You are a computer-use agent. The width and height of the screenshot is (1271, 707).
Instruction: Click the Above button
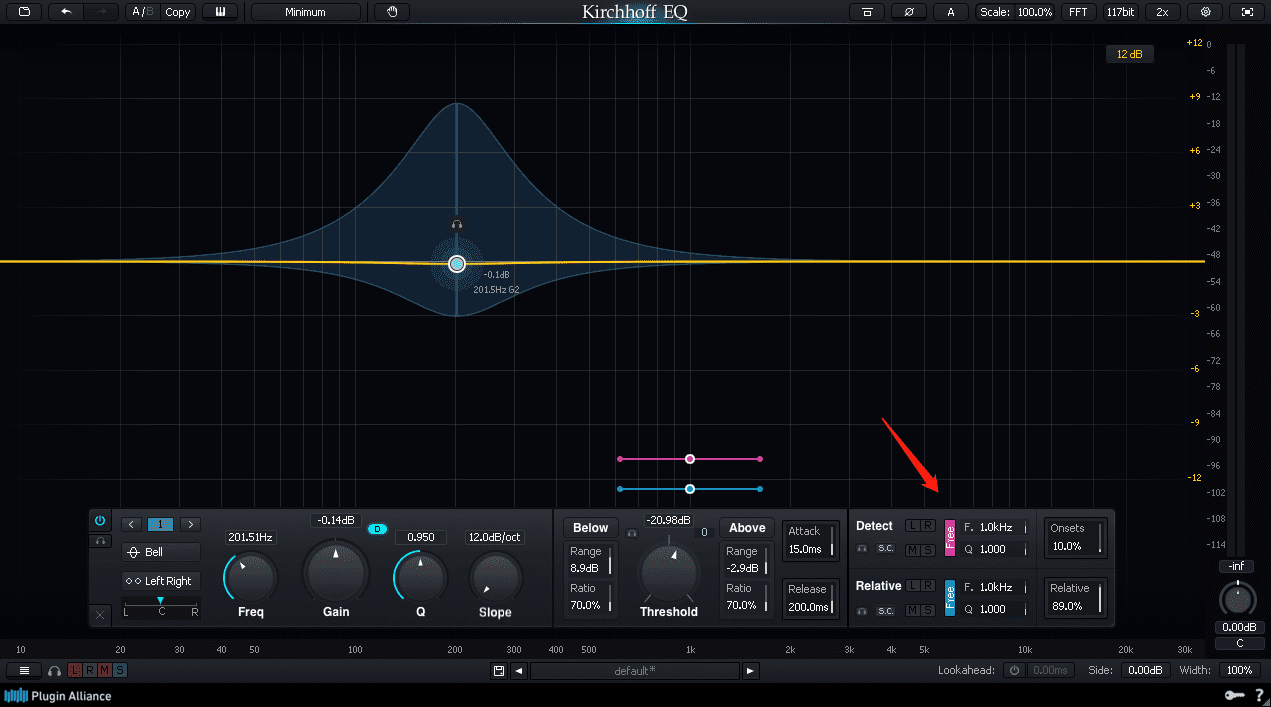pos(747,528)
